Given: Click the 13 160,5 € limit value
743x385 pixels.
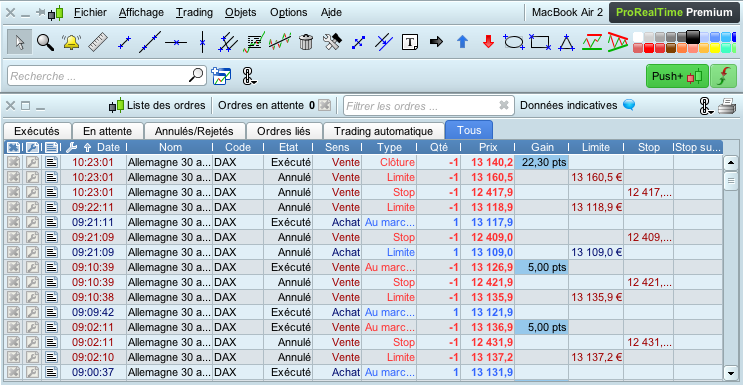Looking at the screenshot, I should coord(597,177).
